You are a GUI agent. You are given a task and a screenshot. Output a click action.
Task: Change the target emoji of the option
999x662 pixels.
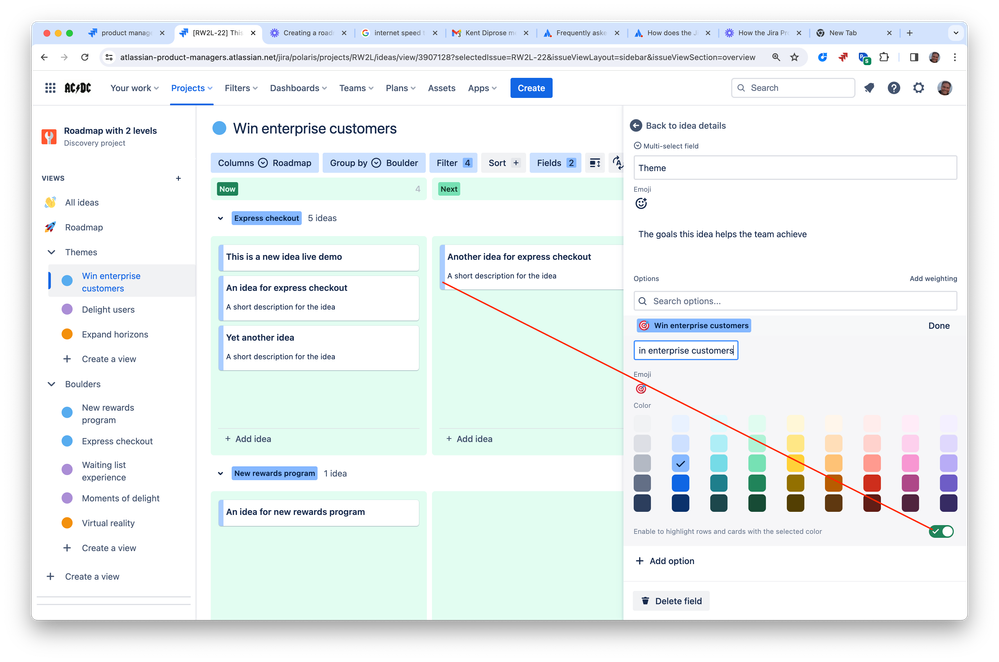[x=641, y=389]
